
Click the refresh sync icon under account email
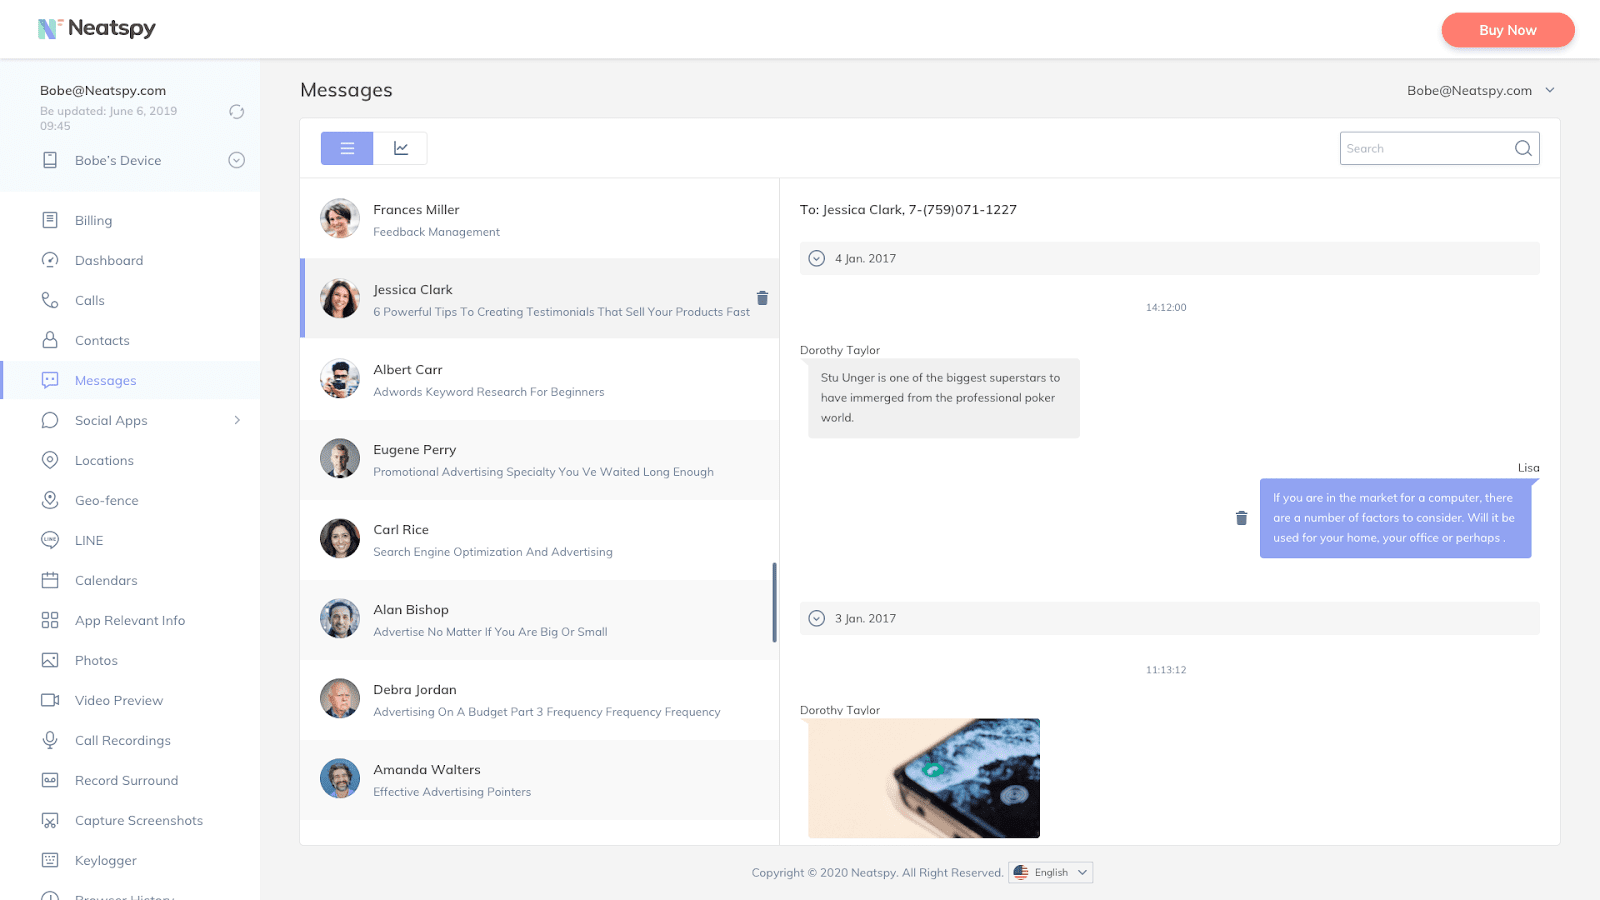click(236, 112)
